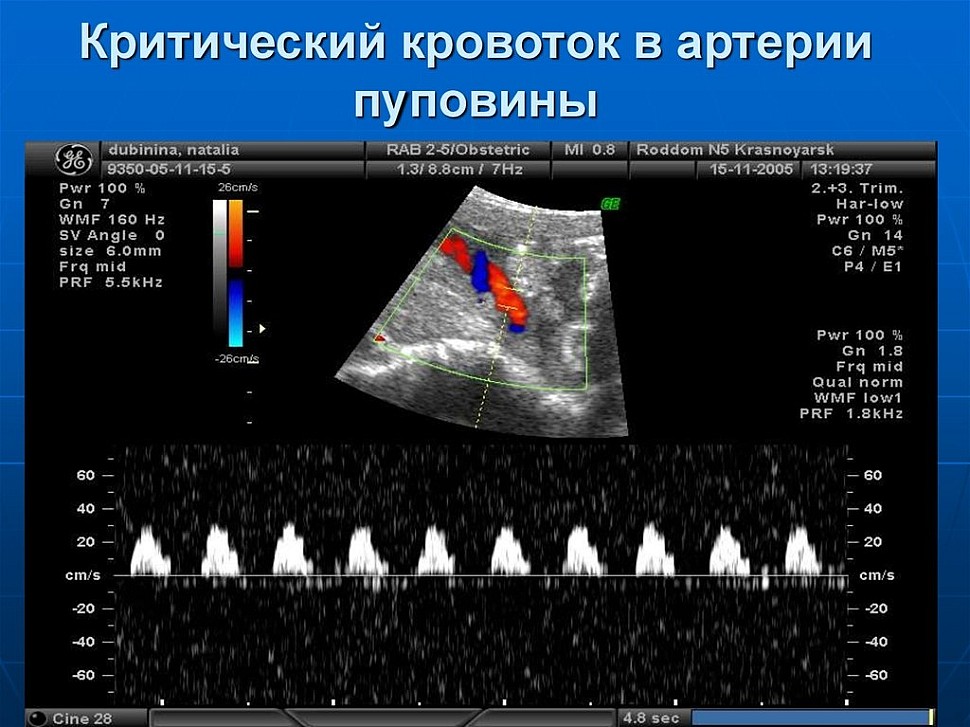
Task: Click the red-blue color Doppler velocity bar
Action: pos(236,270)
